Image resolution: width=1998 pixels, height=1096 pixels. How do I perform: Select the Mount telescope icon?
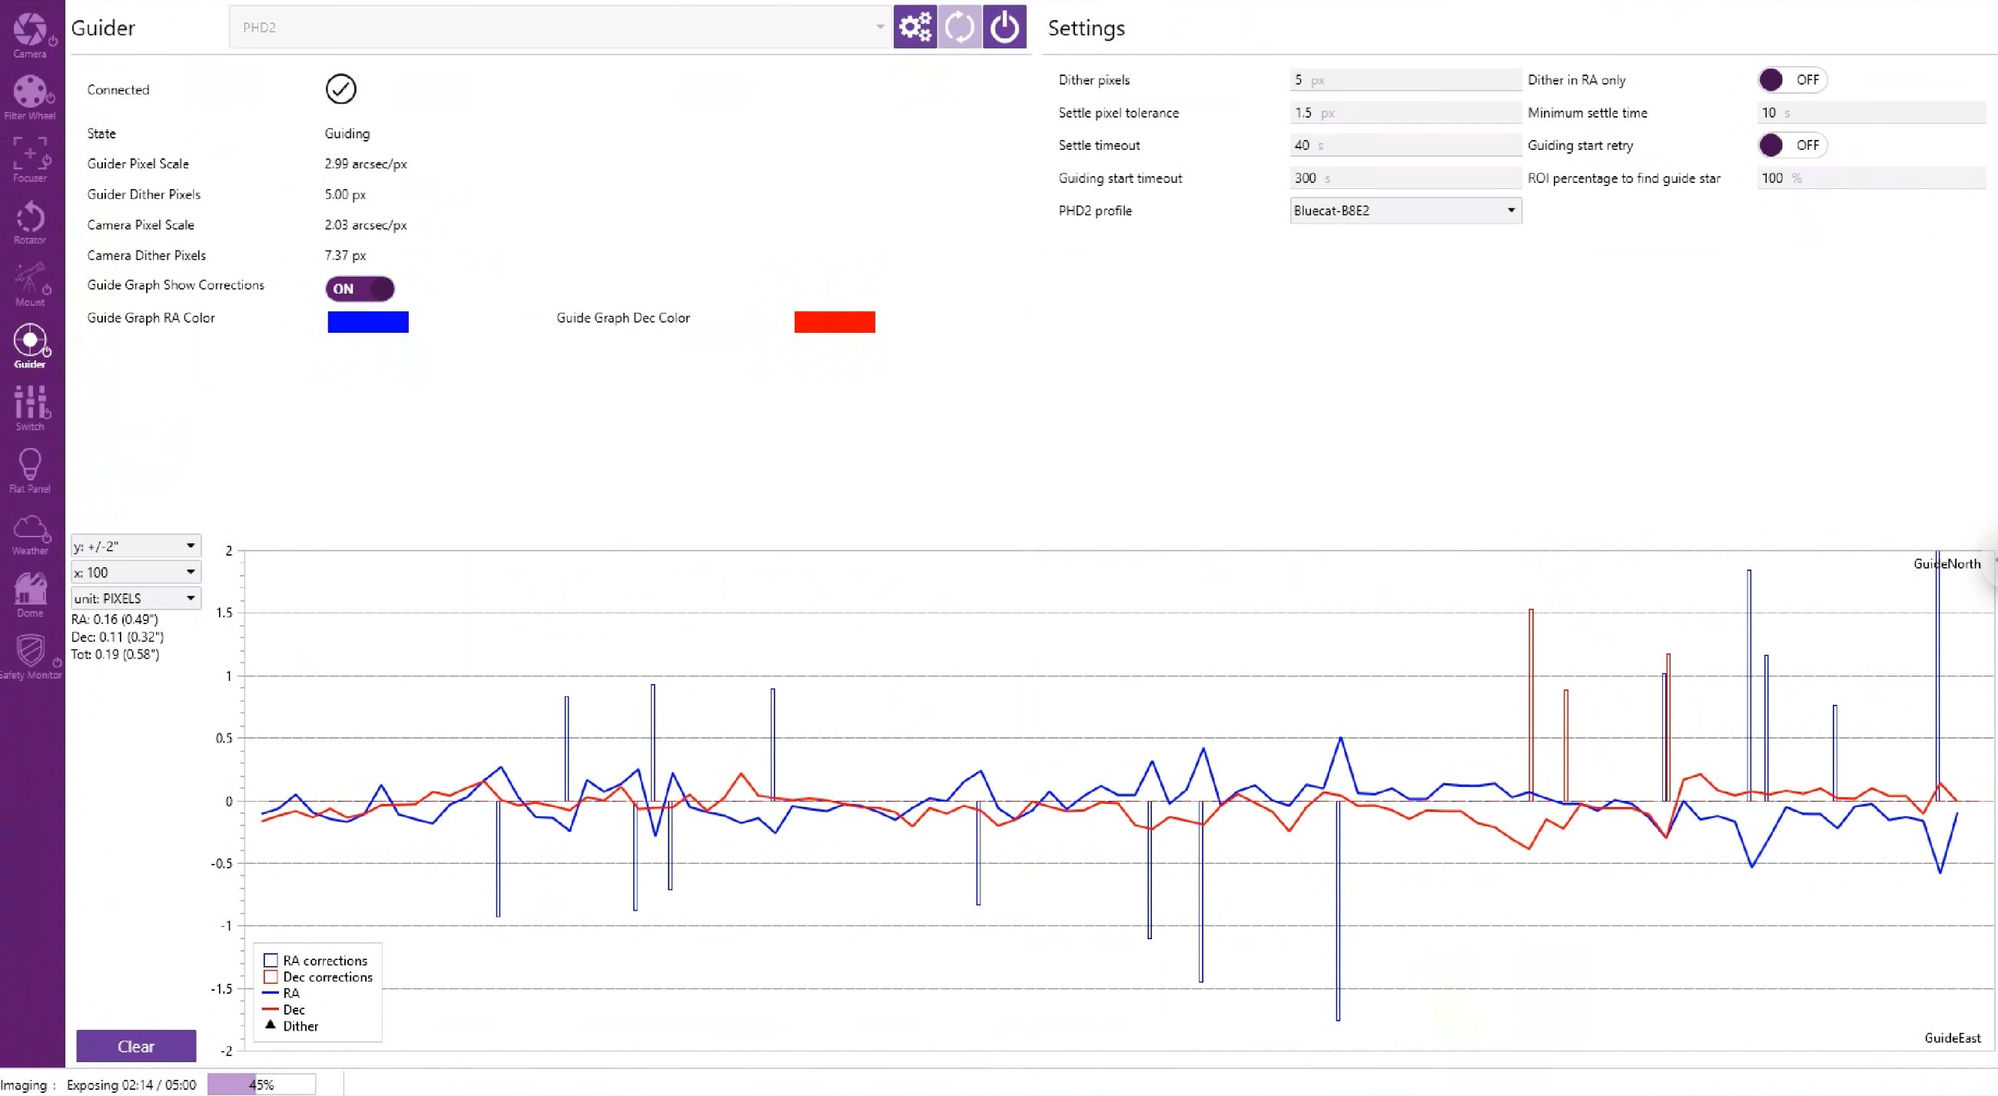(30, 284)
